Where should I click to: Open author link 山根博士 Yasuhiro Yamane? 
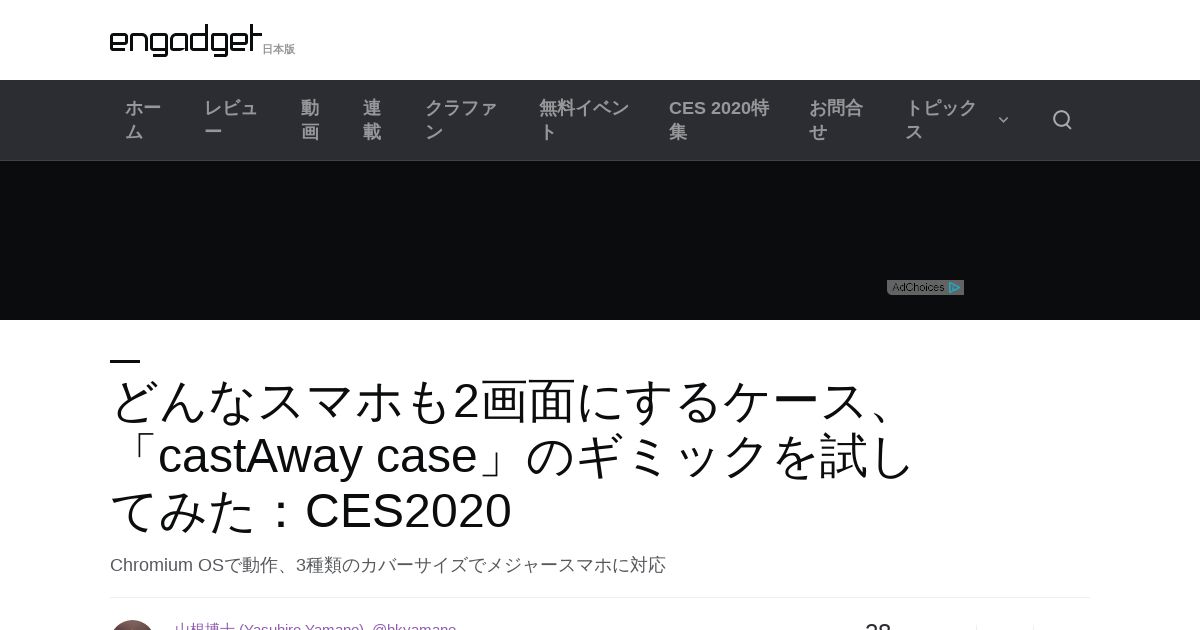point(269,626)
